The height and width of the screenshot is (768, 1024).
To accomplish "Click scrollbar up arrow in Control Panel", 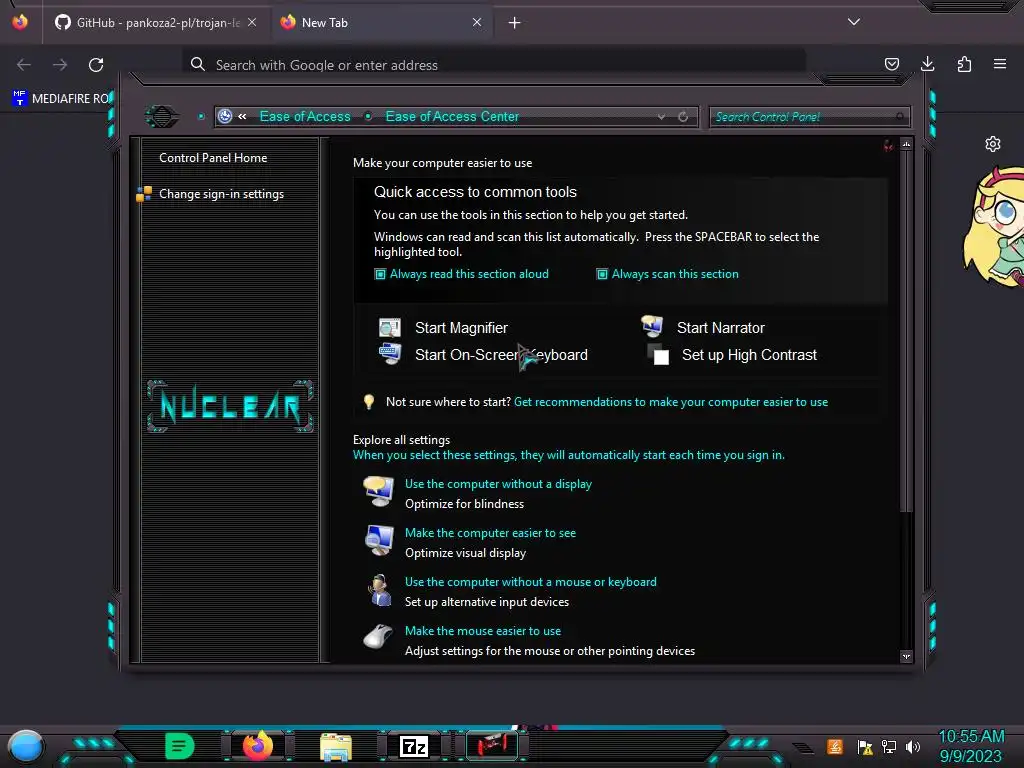I will (x=906, y=144).
